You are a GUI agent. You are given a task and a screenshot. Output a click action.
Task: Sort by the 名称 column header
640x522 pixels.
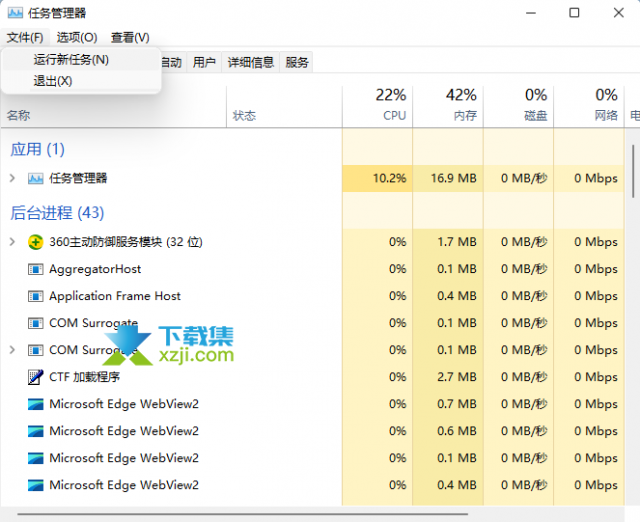[18, 116]
